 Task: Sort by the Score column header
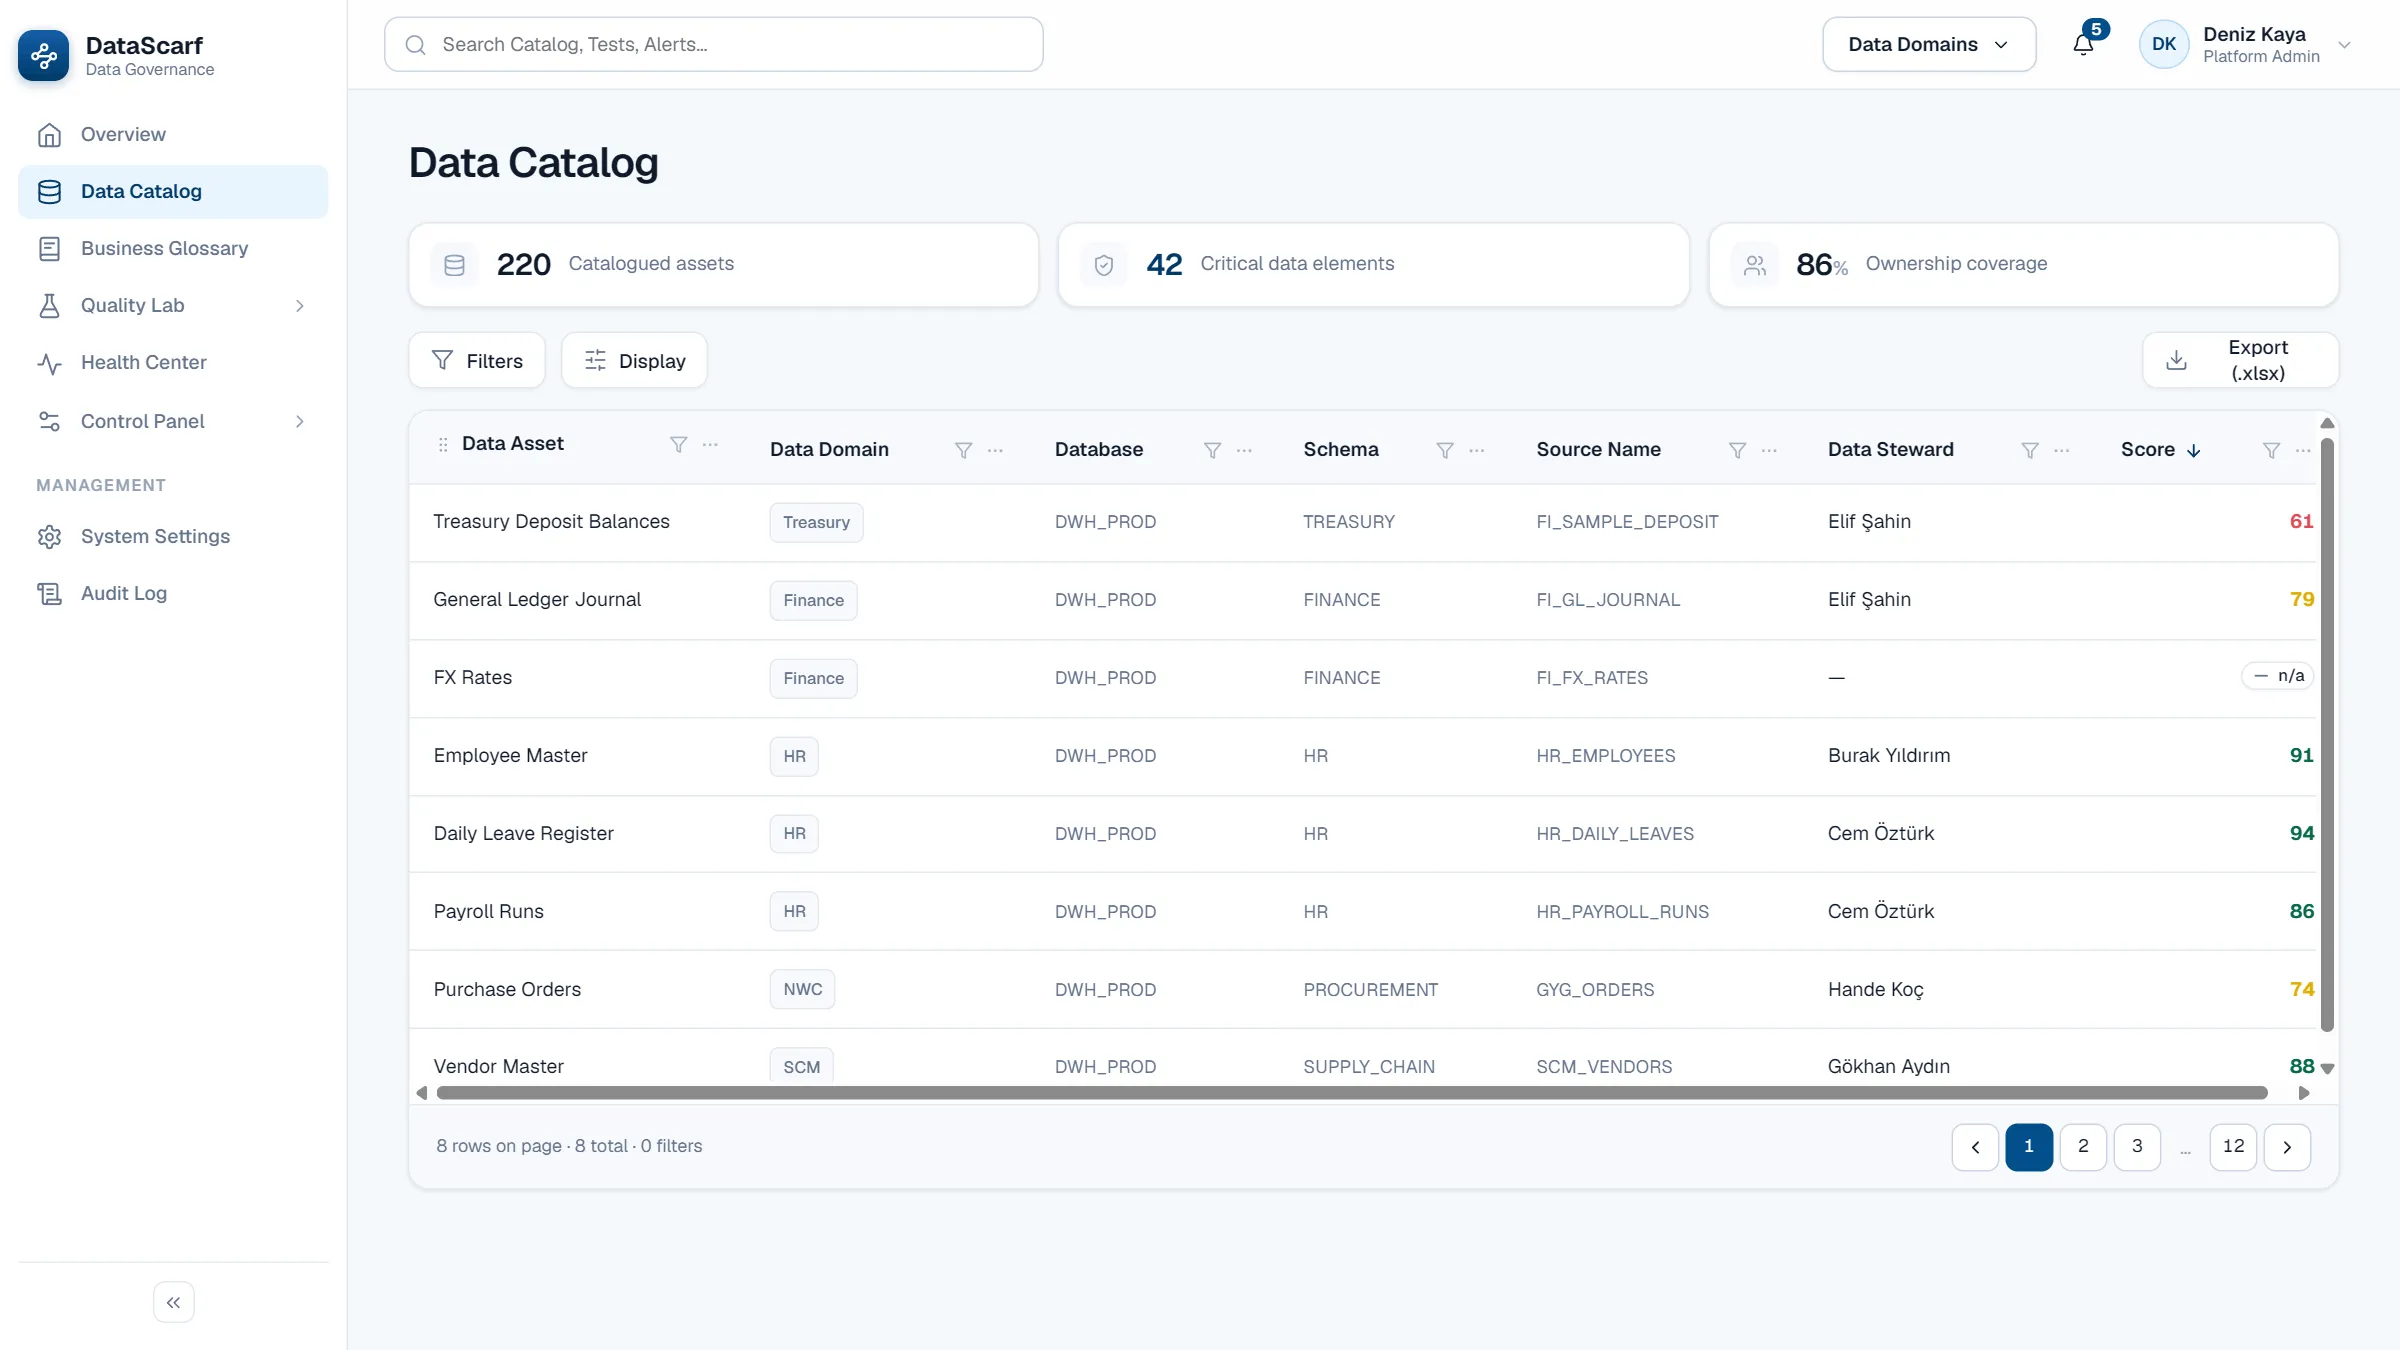coord(2160,450)
